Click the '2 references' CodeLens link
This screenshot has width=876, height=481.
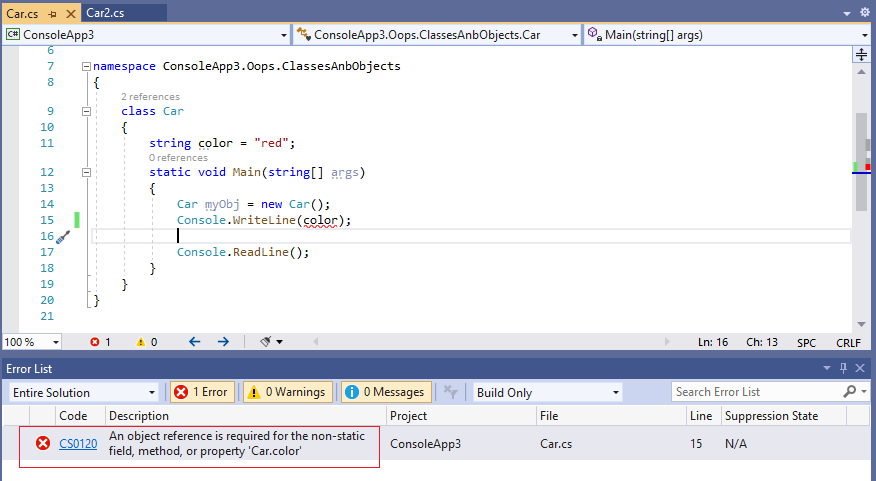[150, 97]
